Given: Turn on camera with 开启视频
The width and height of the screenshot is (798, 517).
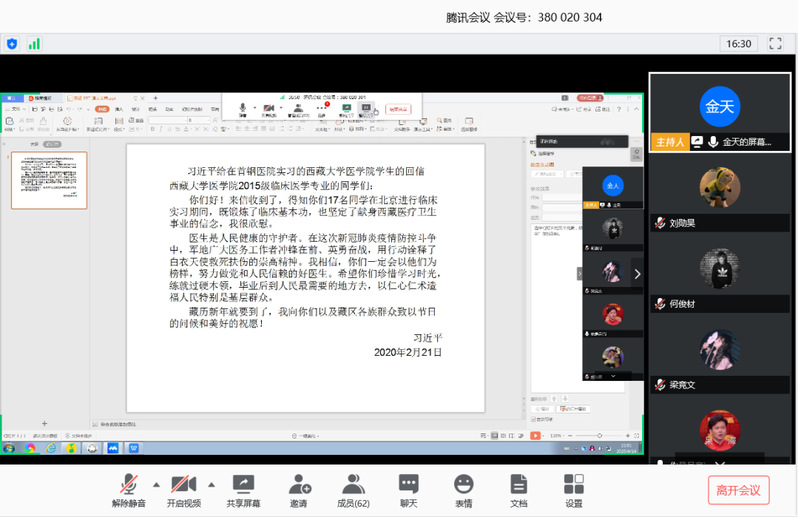Looking at the screenshot, I should pyautogui.click(x=183, y=490).
